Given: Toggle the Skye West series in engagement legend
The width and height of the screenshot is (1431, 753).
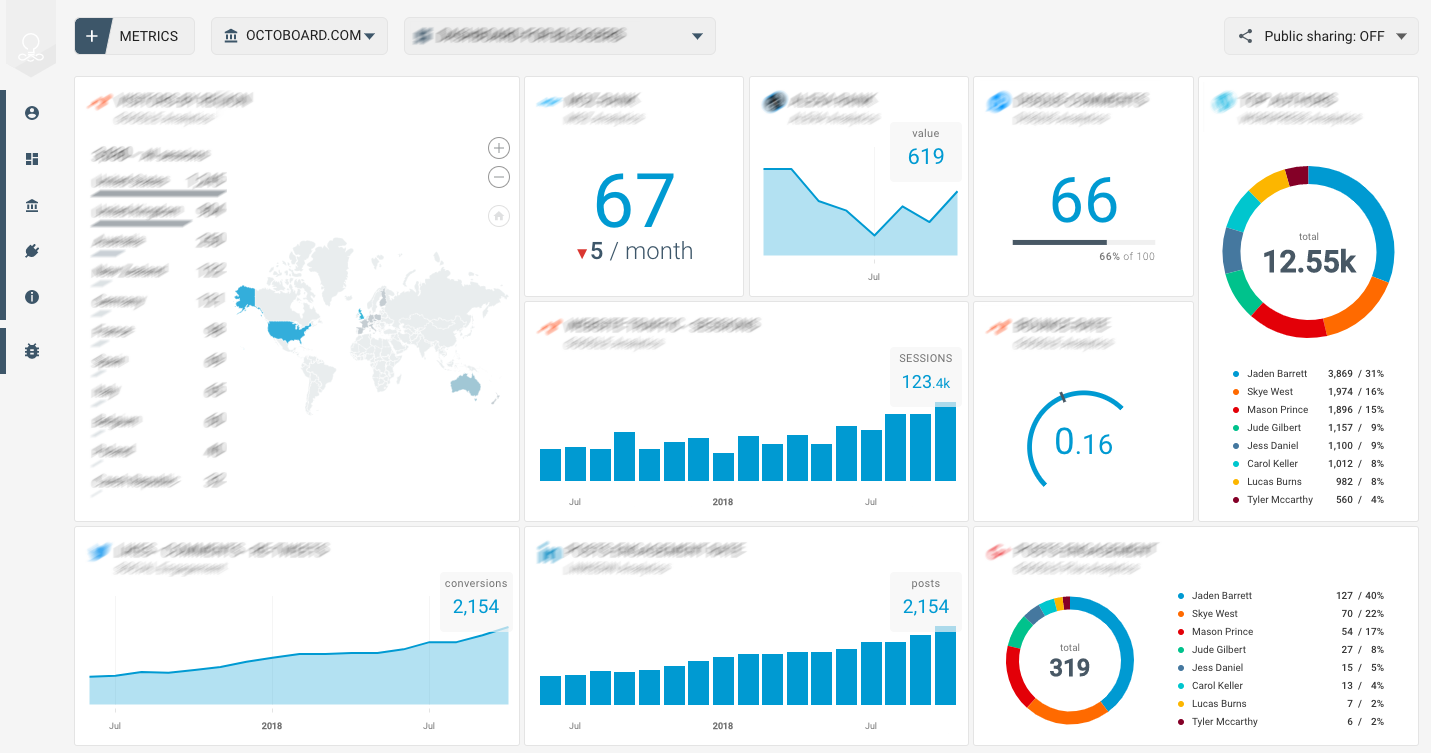Looking at the screenshot, I should click(1214, 613).
